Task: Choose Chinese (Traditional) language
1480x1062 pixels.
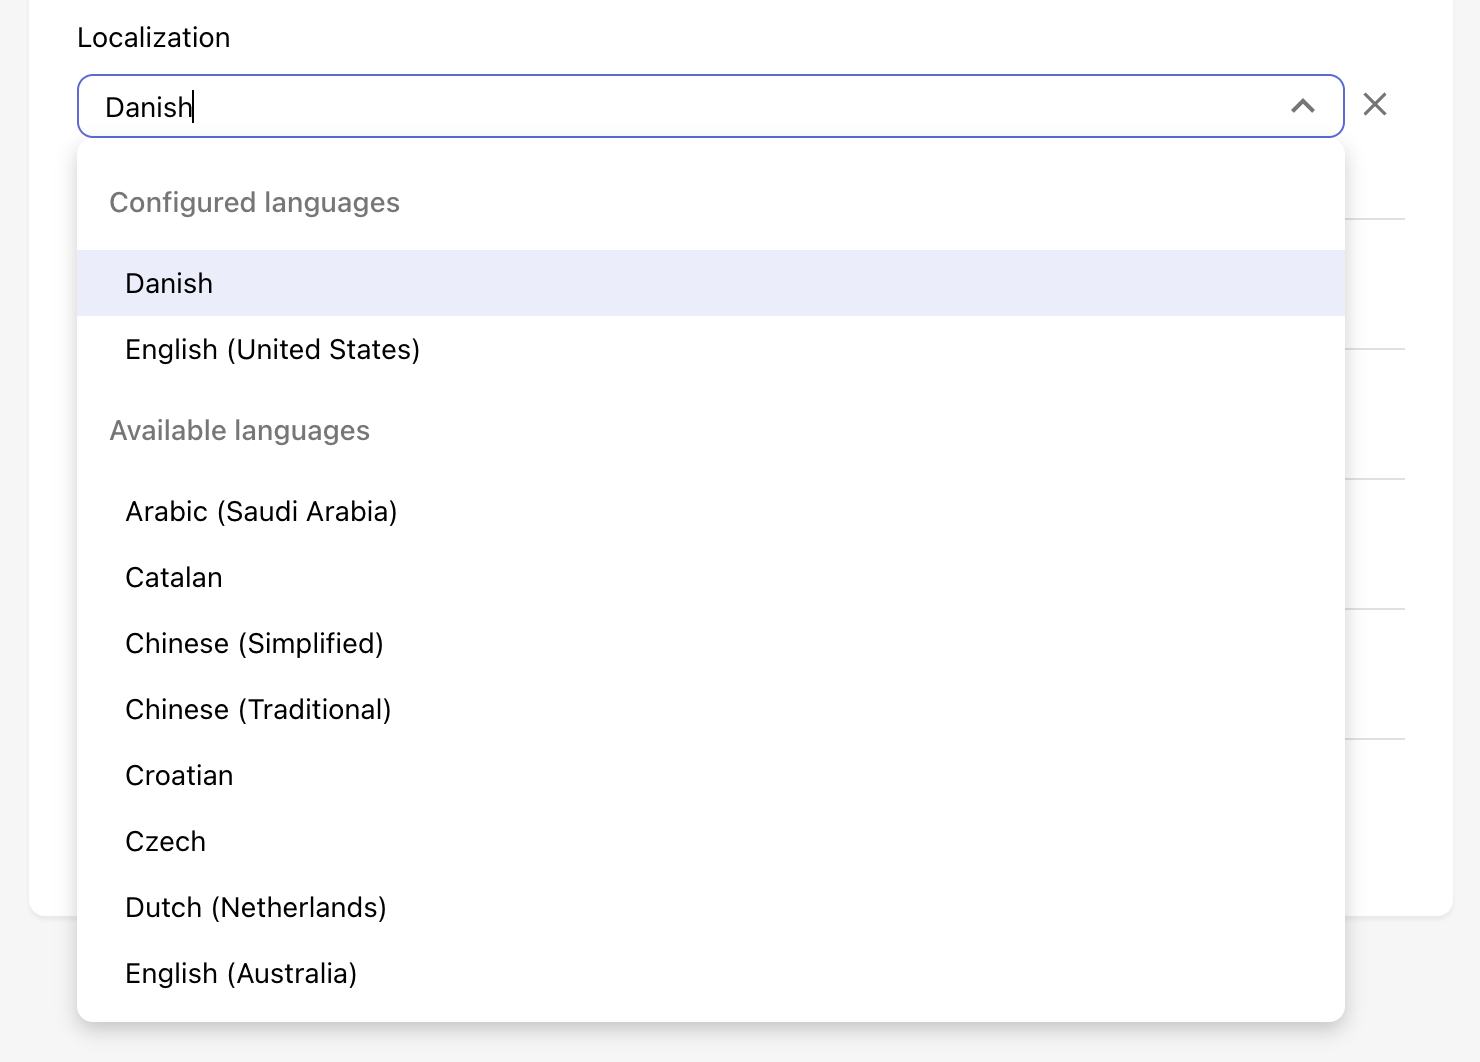Action: [x=258, y=710]
